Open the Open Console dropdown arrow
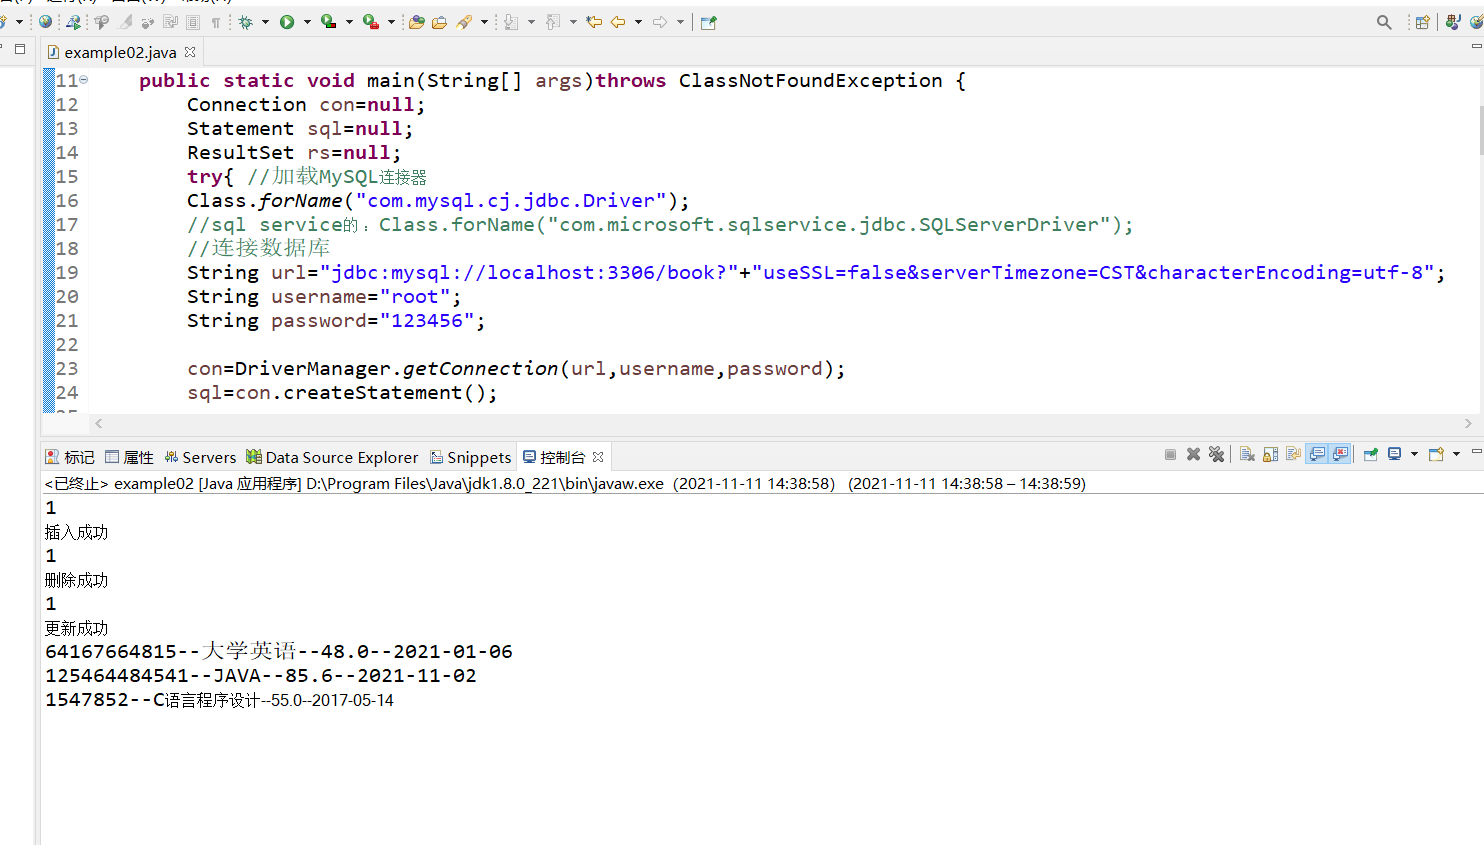The width and height of the screenshot is (1484, 845). (x=1456, y=454)
